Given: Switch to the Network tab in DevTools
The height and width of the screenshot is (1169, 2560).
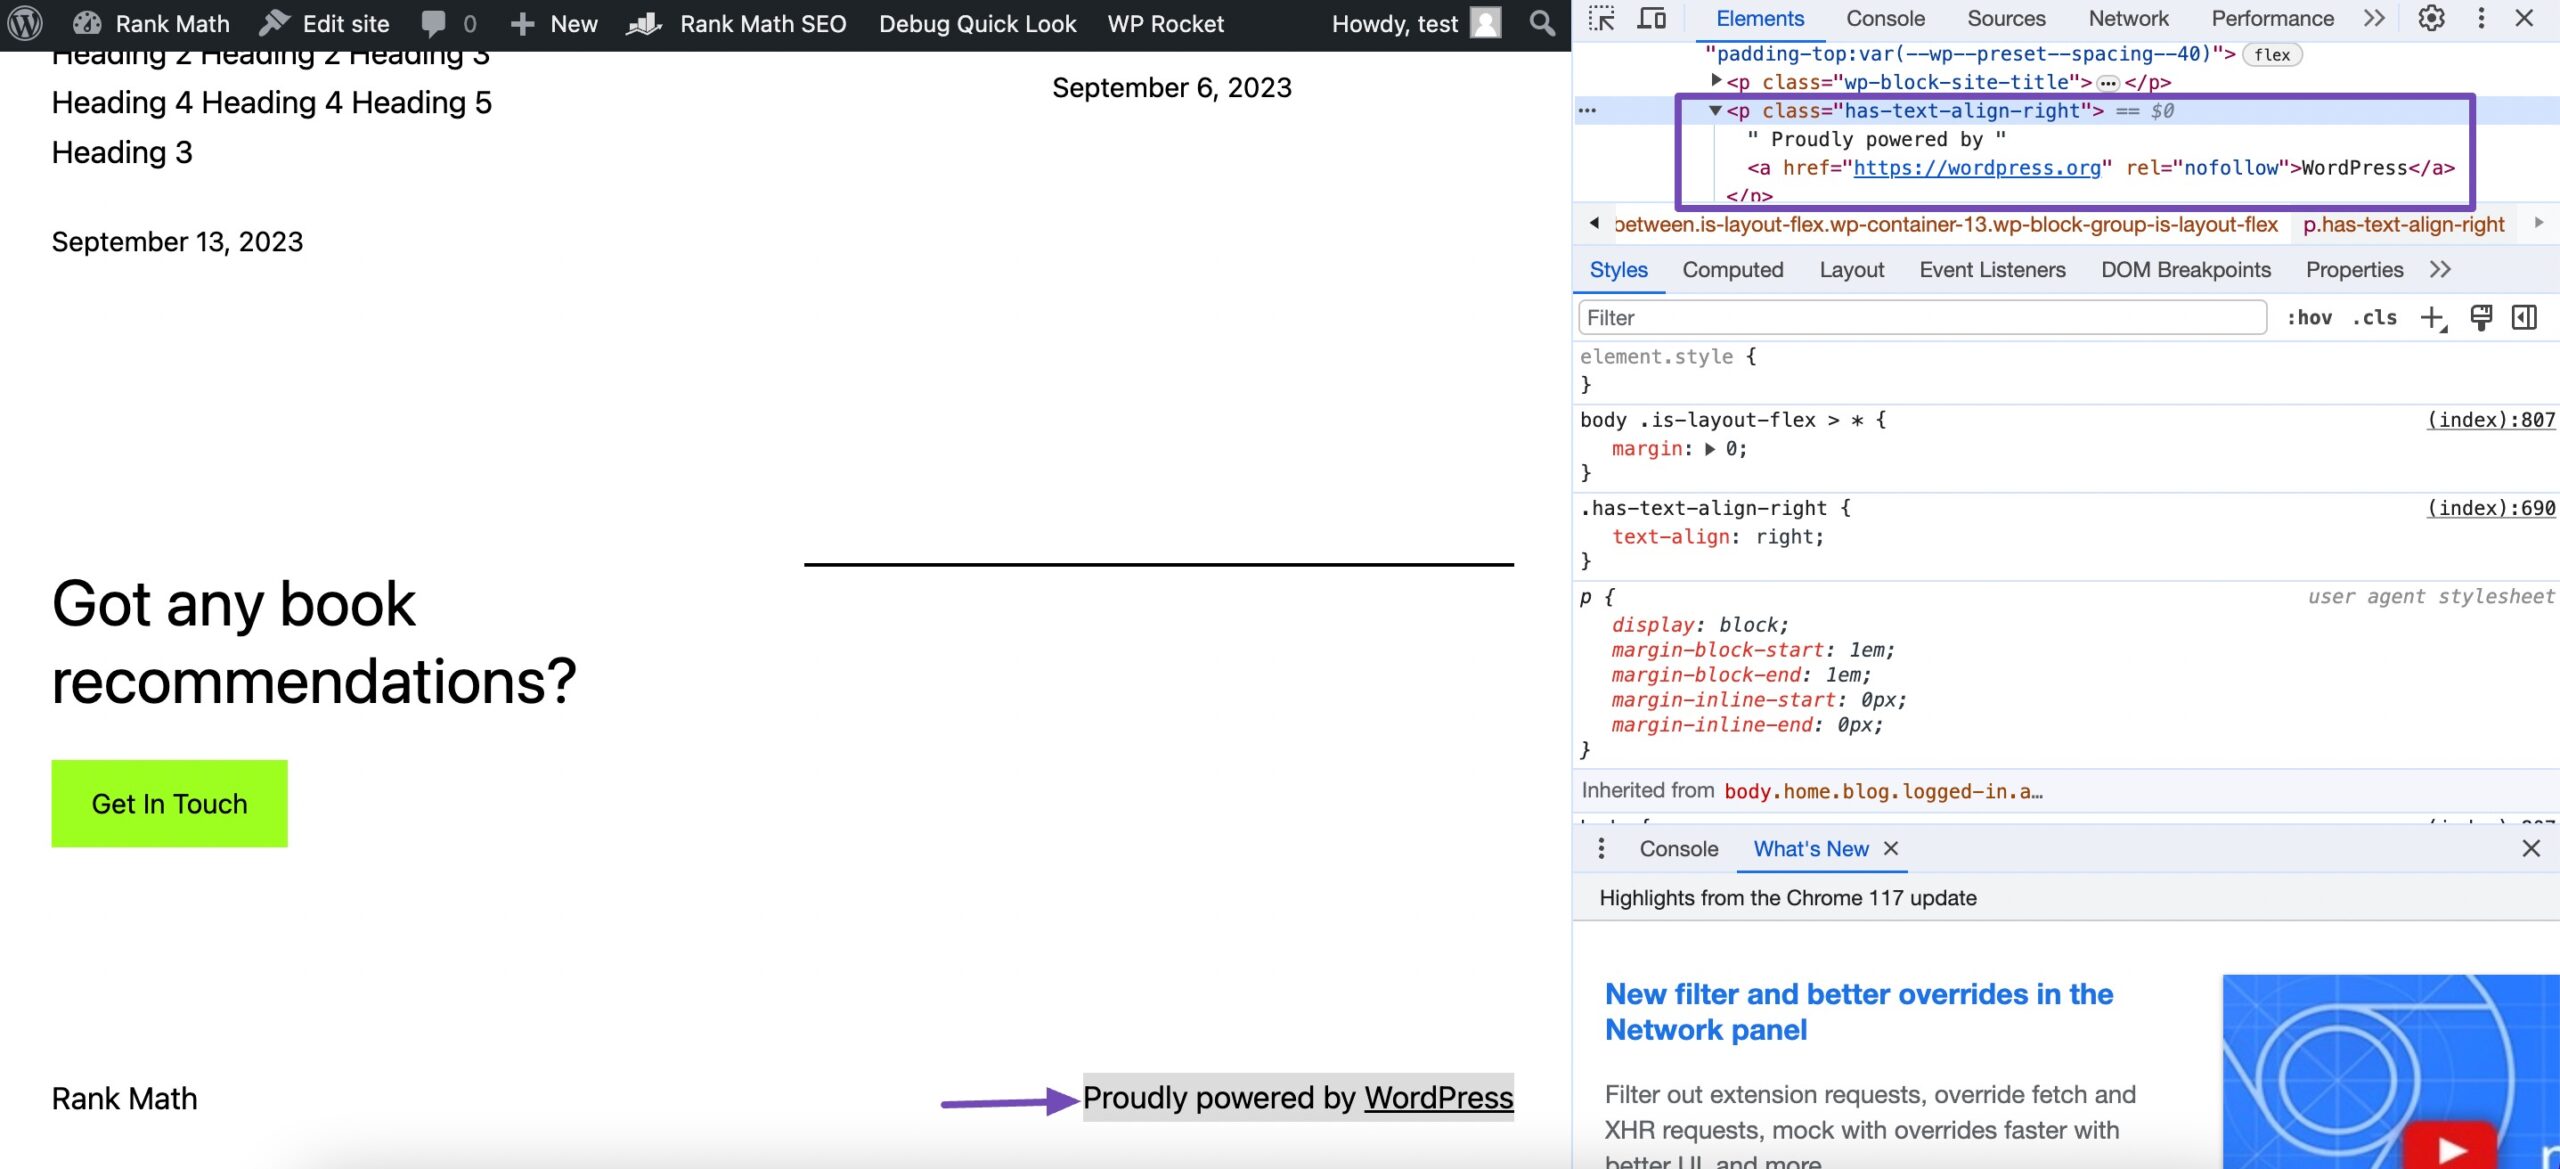Looking at the screenshot, I should pyautogui.click(x=2128, y=18).
